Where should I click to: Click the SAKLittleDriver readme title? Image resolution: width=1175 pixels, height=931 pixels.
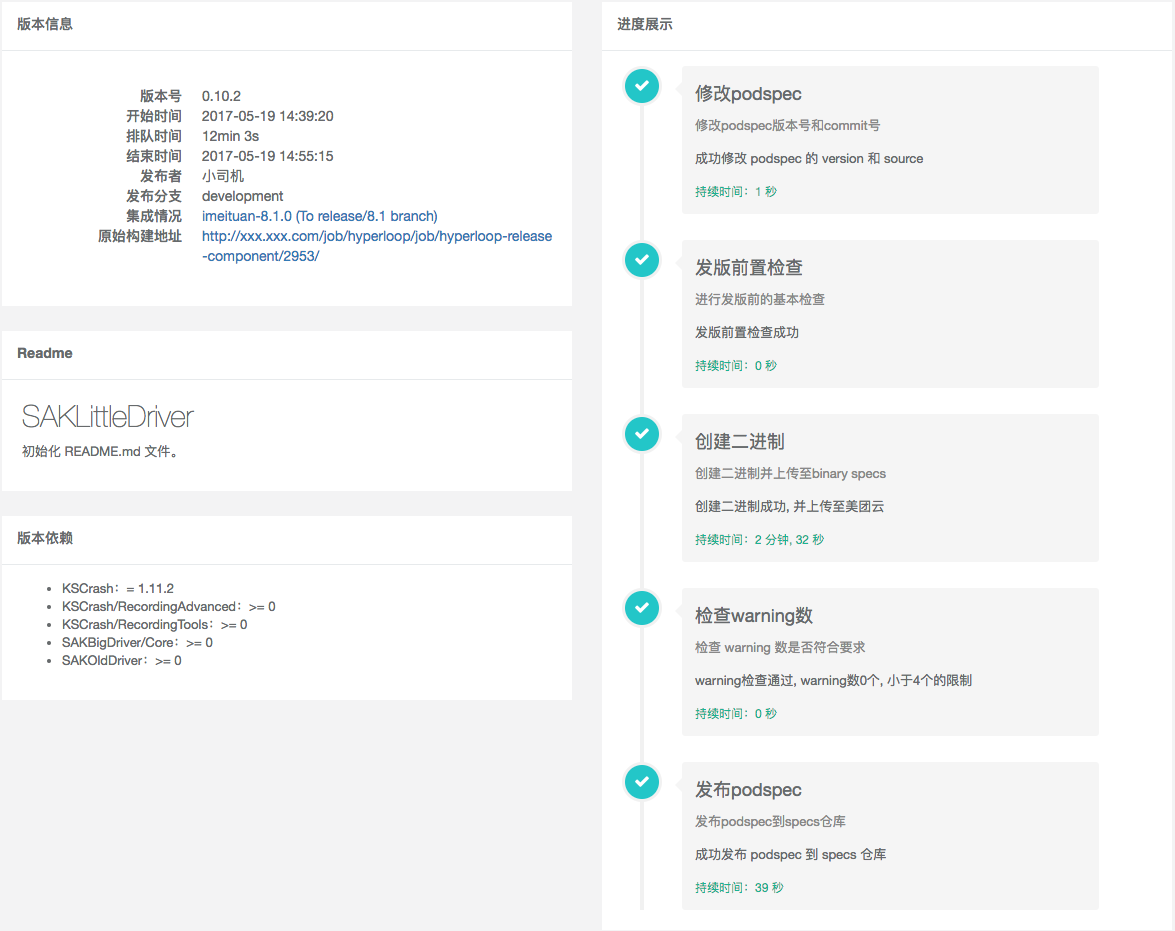click(108, 417)
